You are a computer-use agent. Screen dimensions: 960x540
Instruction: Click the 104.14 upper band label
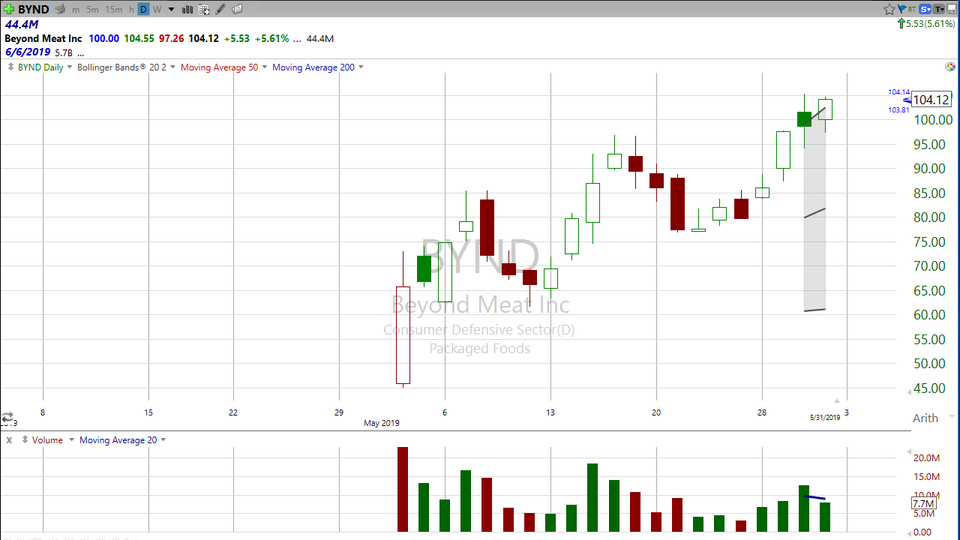pos(899,92)
